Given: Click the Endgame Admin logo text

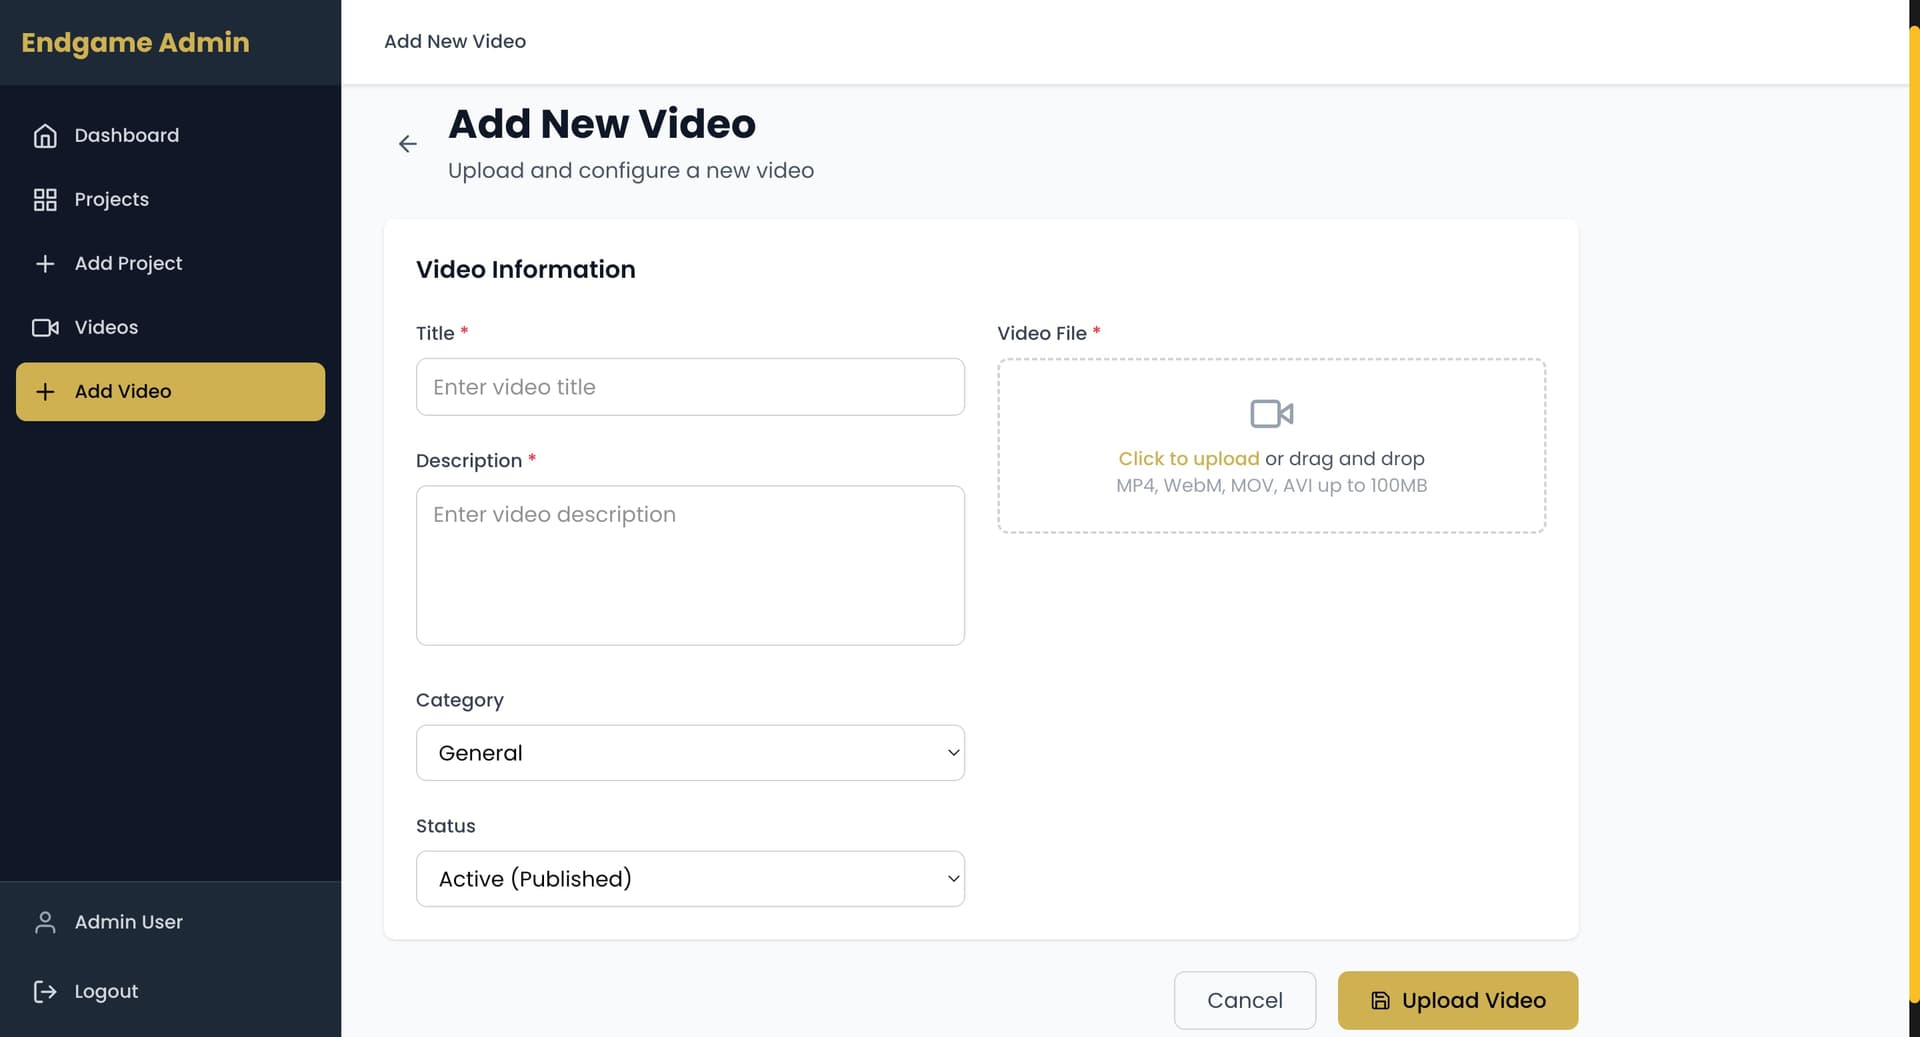Looking at the screenshot, I should pos(135,42).
